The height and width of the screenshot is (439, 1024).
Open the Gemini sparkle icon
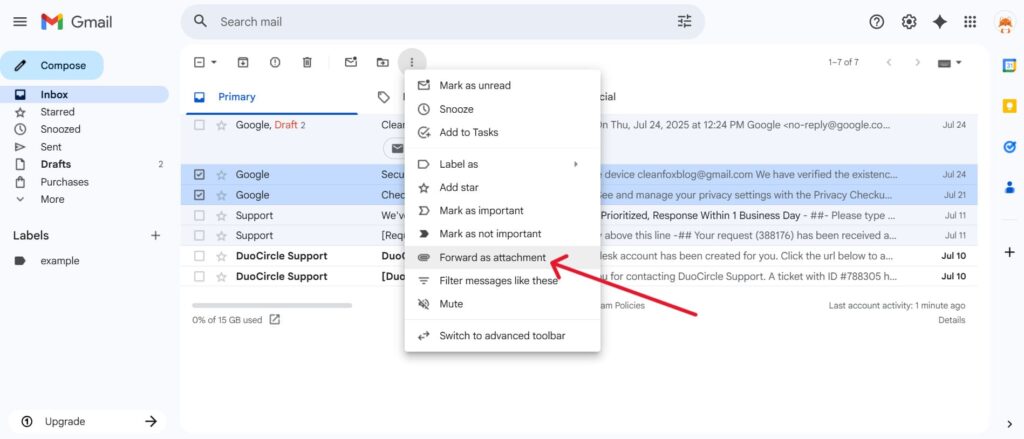(x=939, y=22)
